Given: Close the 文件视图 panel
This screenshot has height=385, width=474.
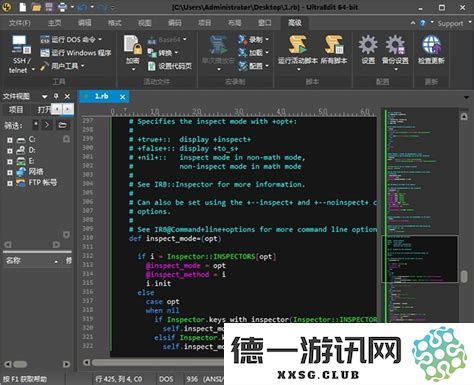Looking at the screenshot, I should point(67,96).
